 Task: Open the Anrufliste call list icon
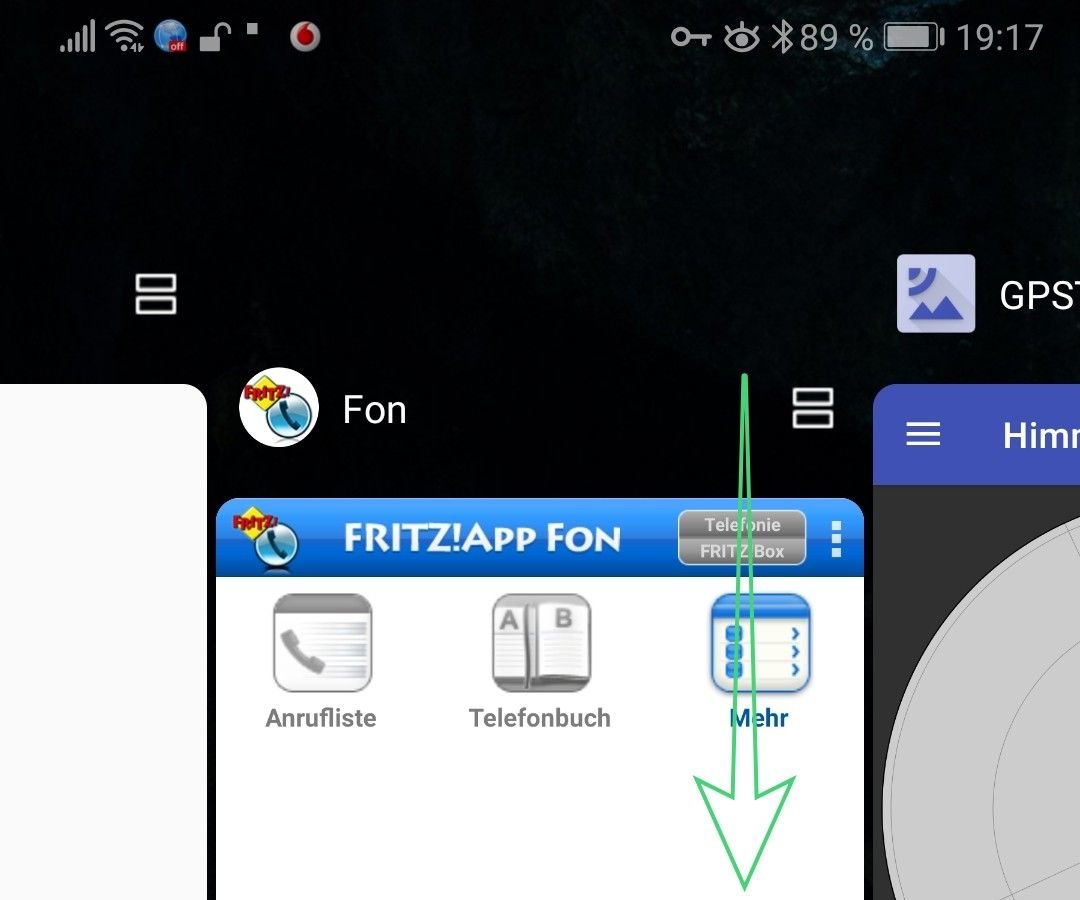(322, 643)
